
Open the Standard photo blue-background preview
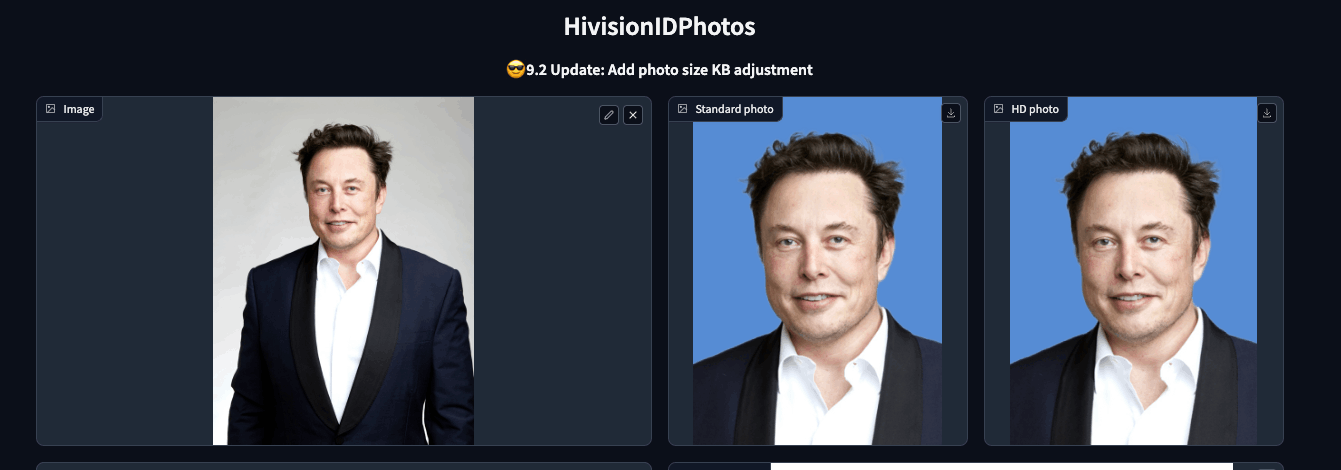tap(817, 271)
